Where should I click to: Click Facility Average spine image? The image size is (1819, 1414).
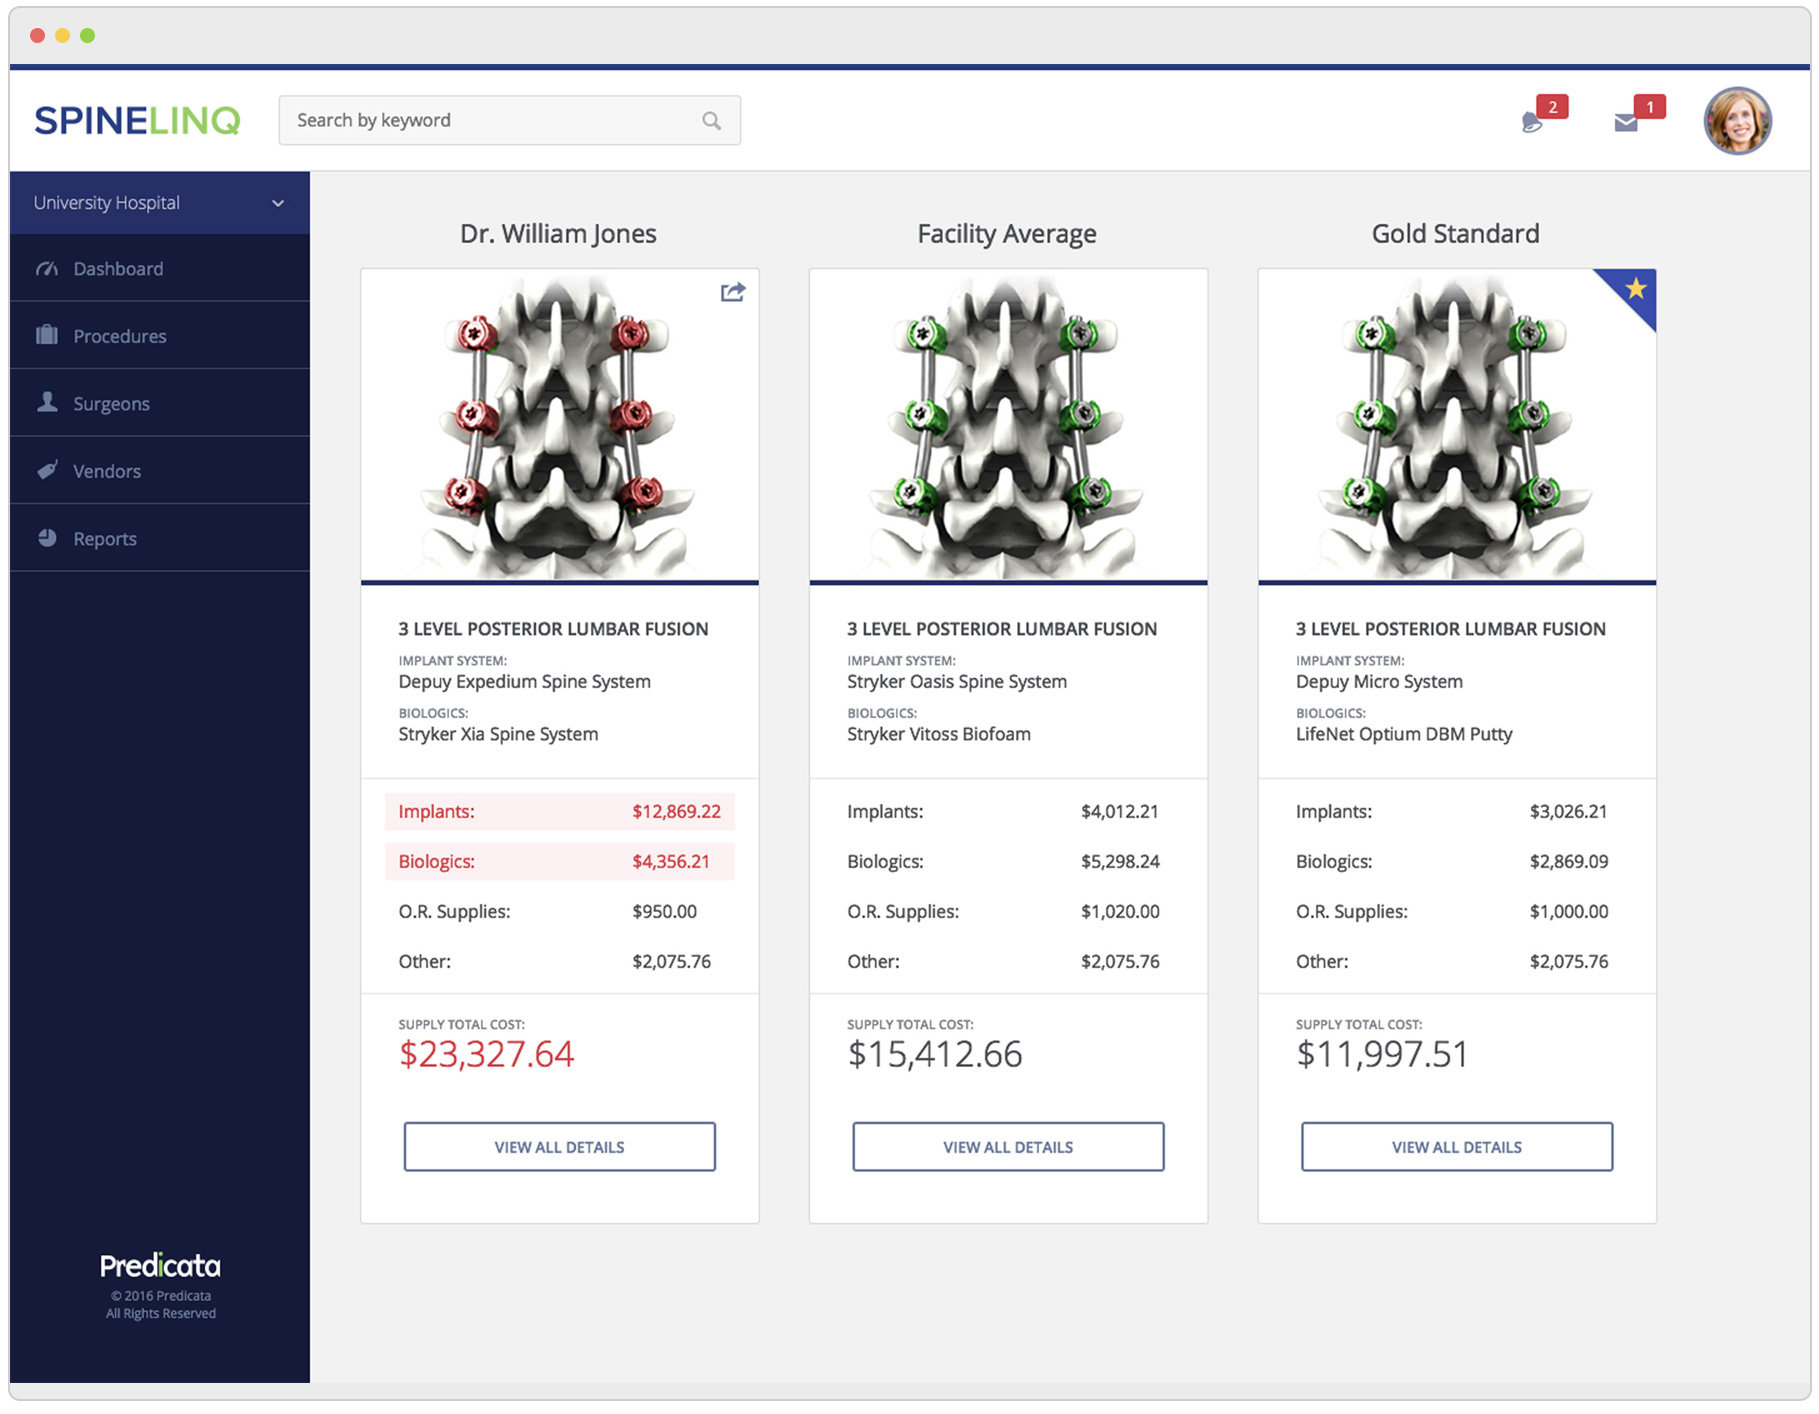click(x=1008, y=425)
